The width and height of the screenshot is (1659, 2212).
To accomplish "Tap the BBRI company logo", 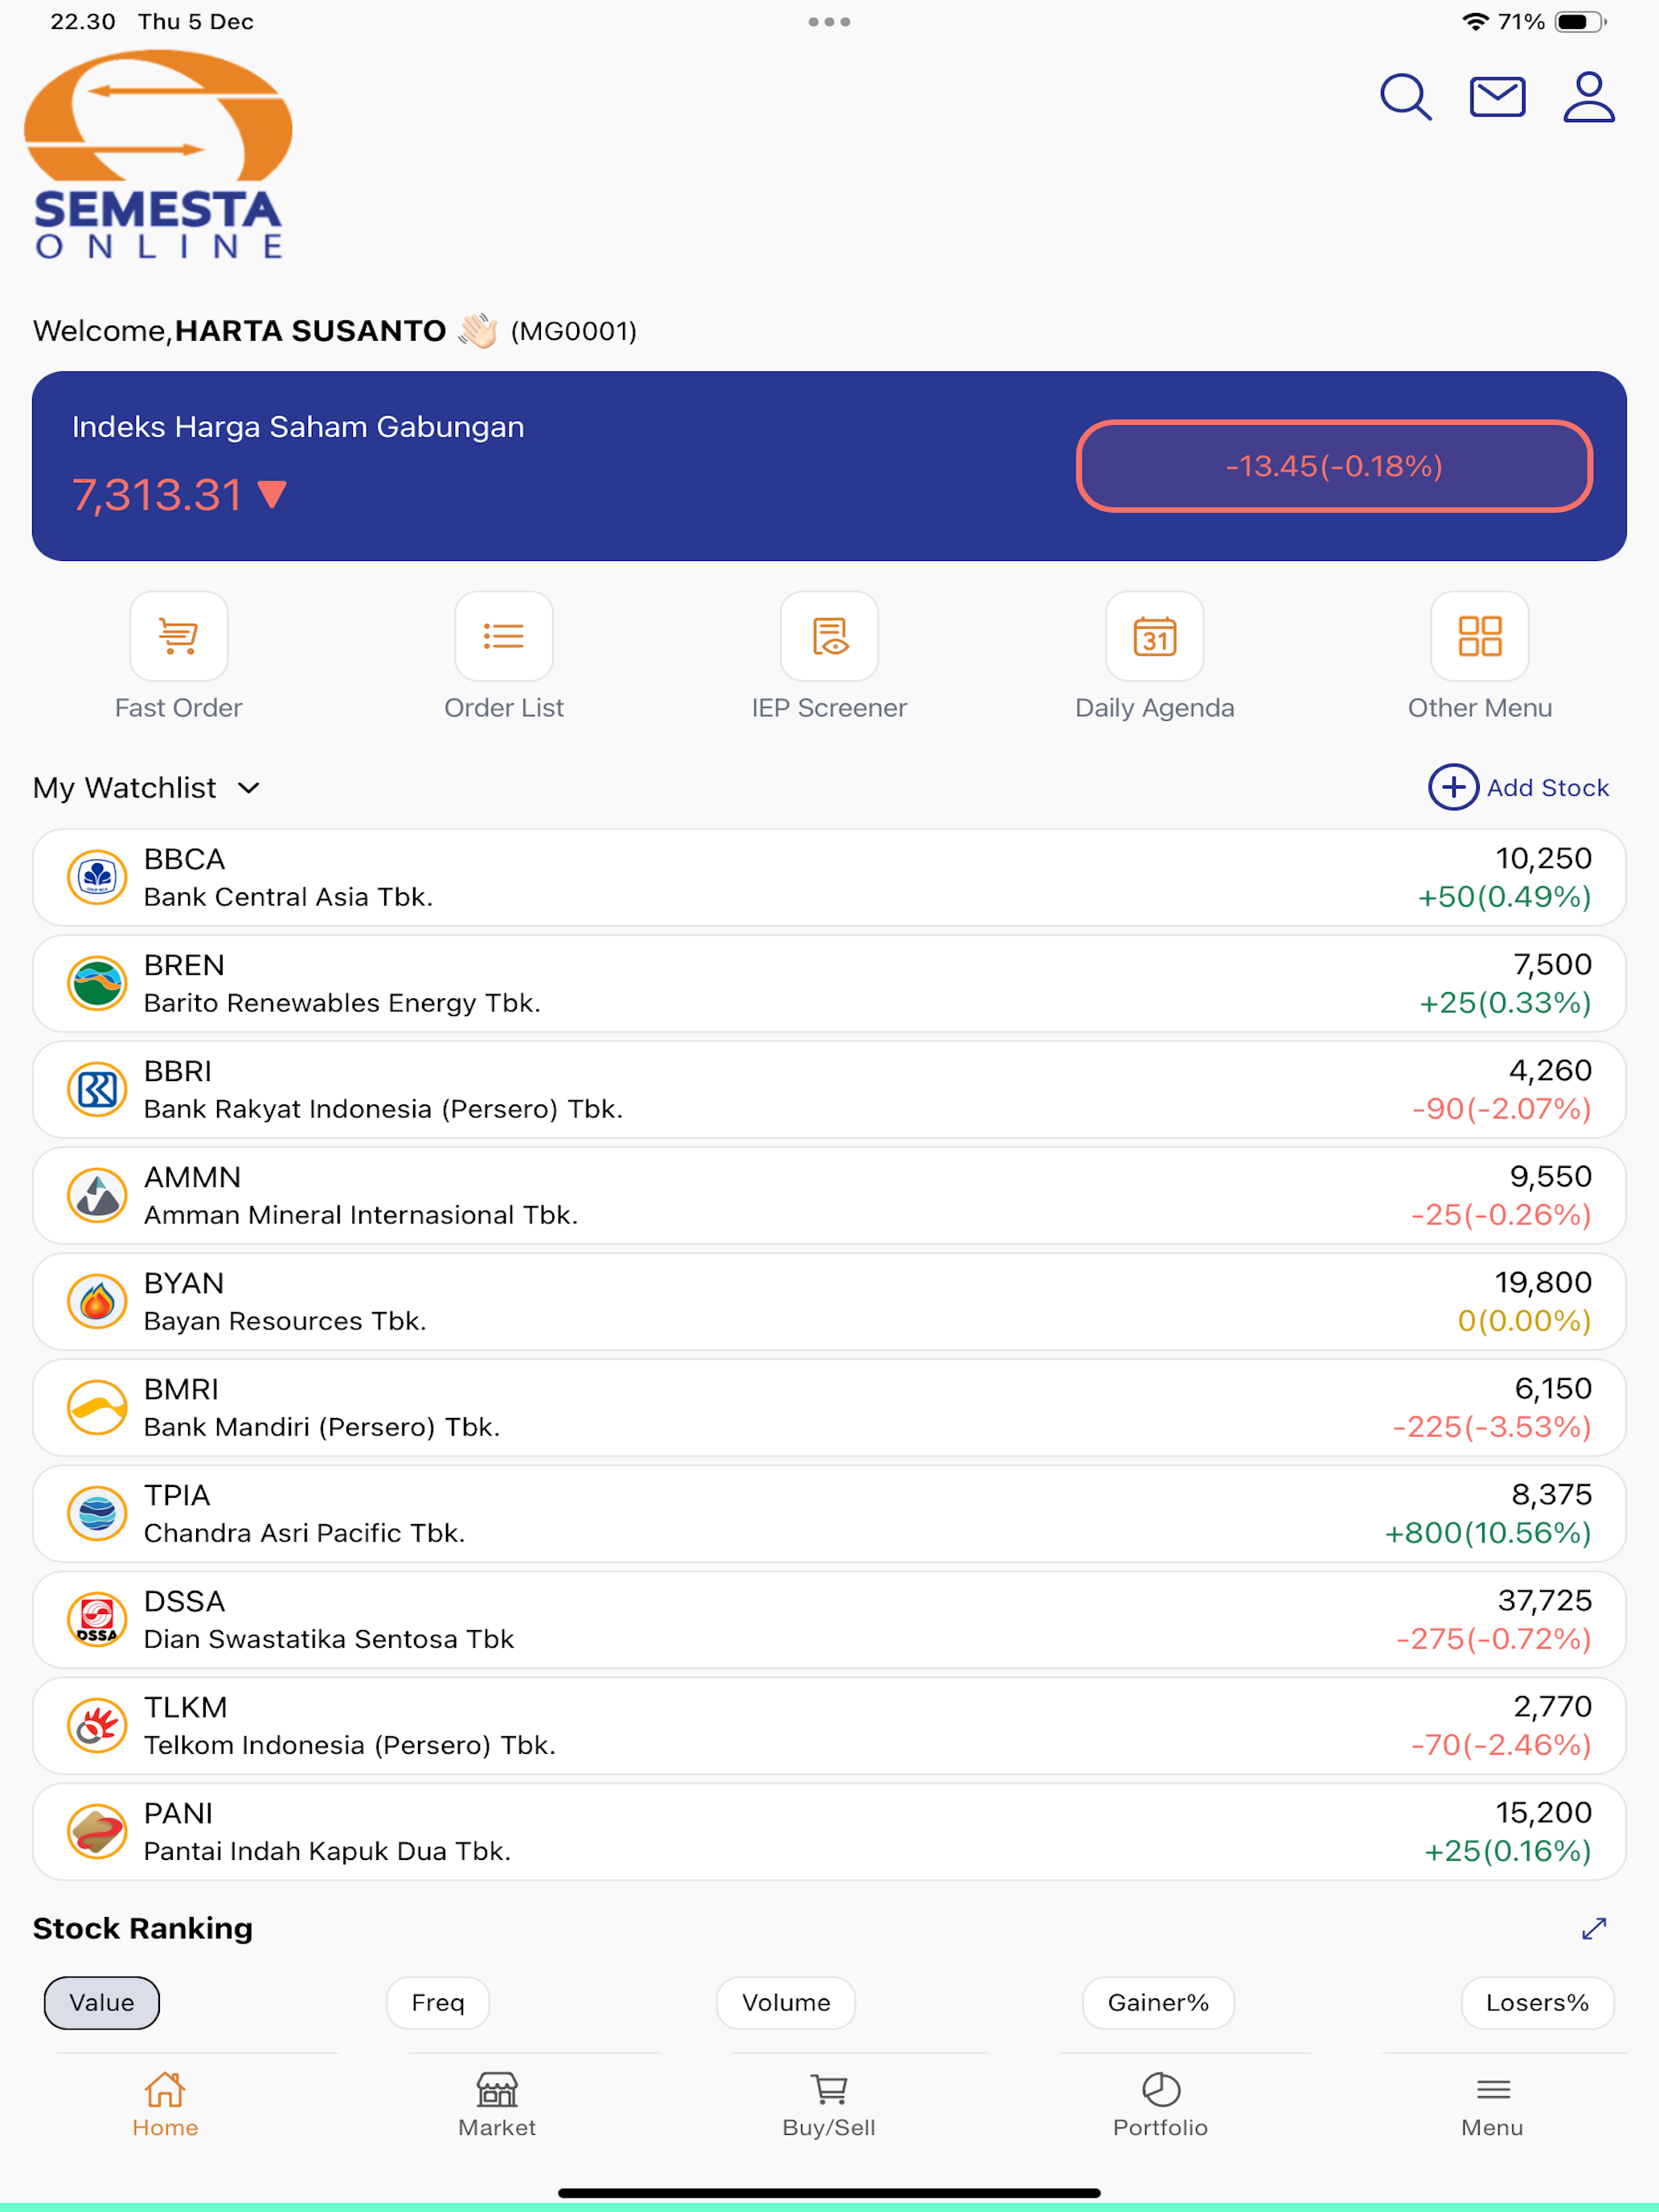I will [x=97, y=1090].
